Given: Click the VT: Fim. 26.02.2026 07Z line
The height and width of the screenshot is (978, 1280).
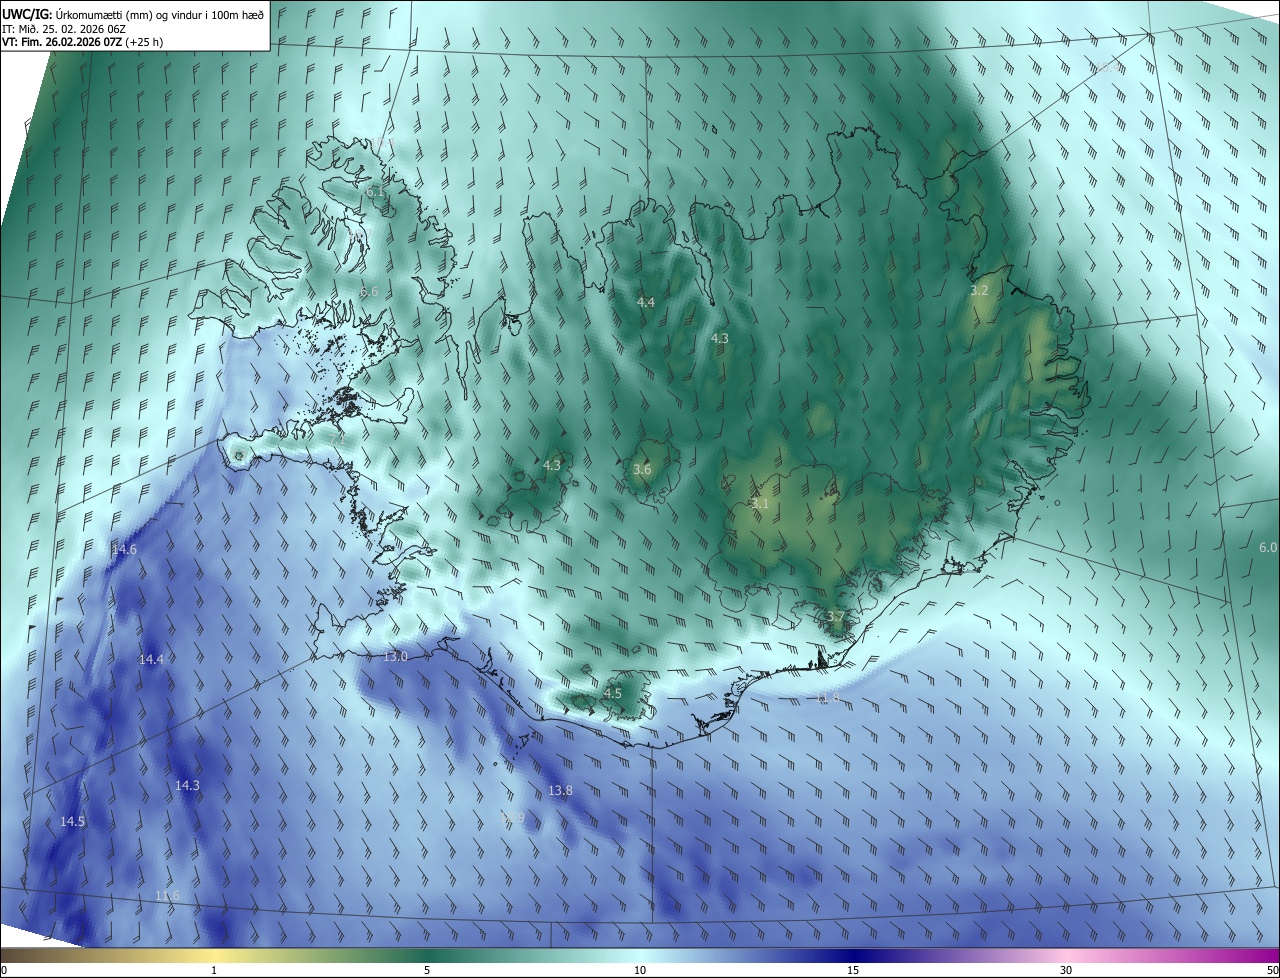Looking at the screenshot, I should 83,42.
